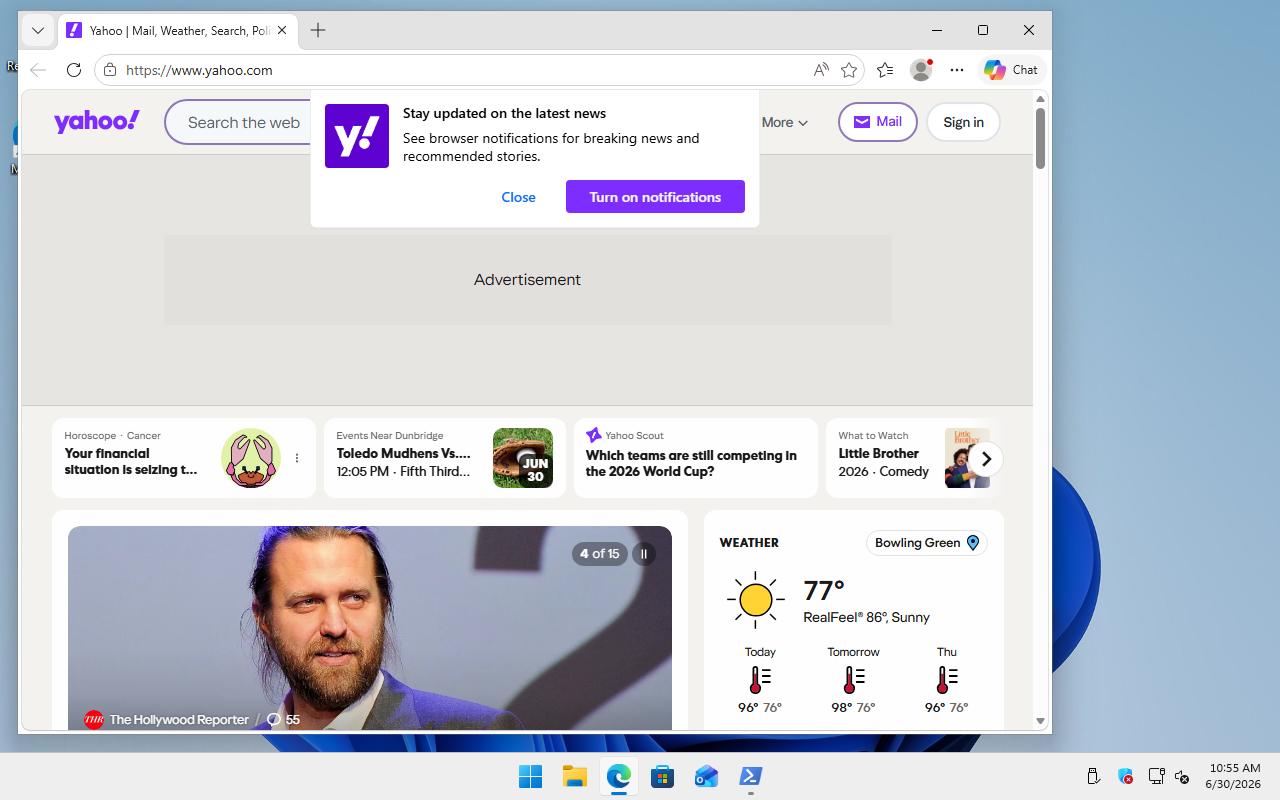Click the taskbar clock and date
The height and width of the screenshot is (800, 1280).
(1233, 776)
